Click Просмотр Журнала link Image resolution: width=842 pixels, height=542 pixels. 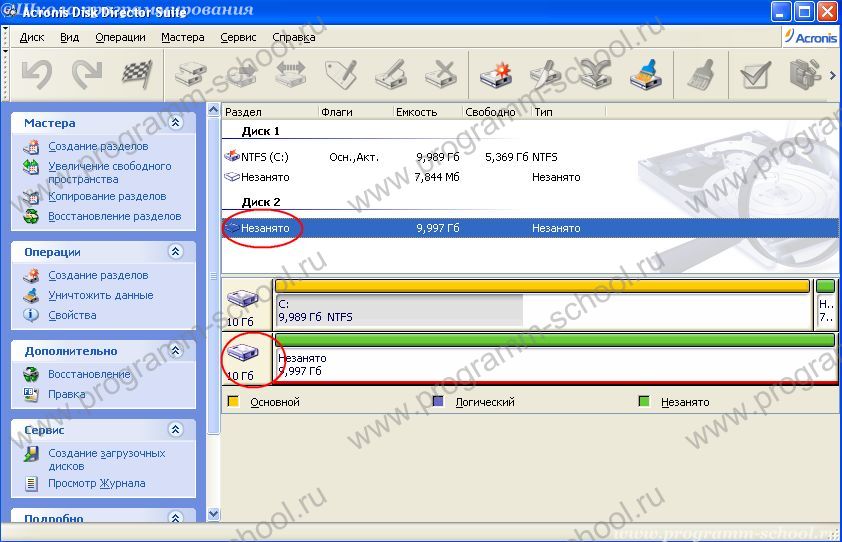click(97, 483)
